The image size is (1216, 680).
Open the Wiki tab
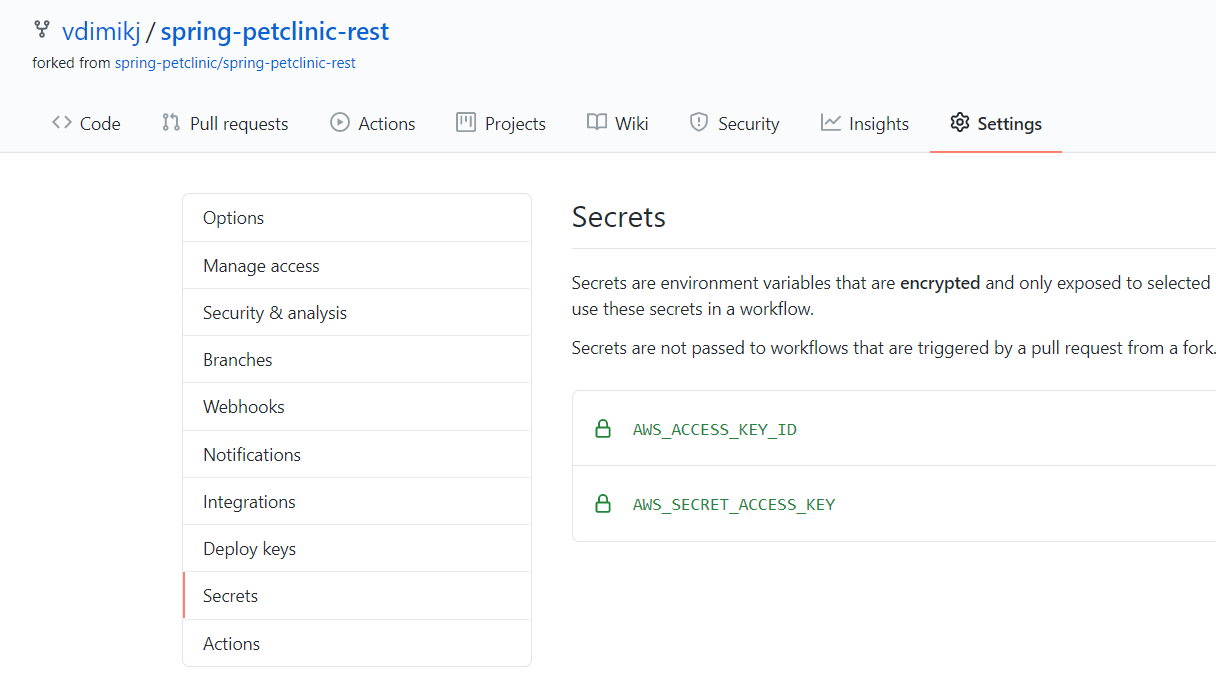618,124
